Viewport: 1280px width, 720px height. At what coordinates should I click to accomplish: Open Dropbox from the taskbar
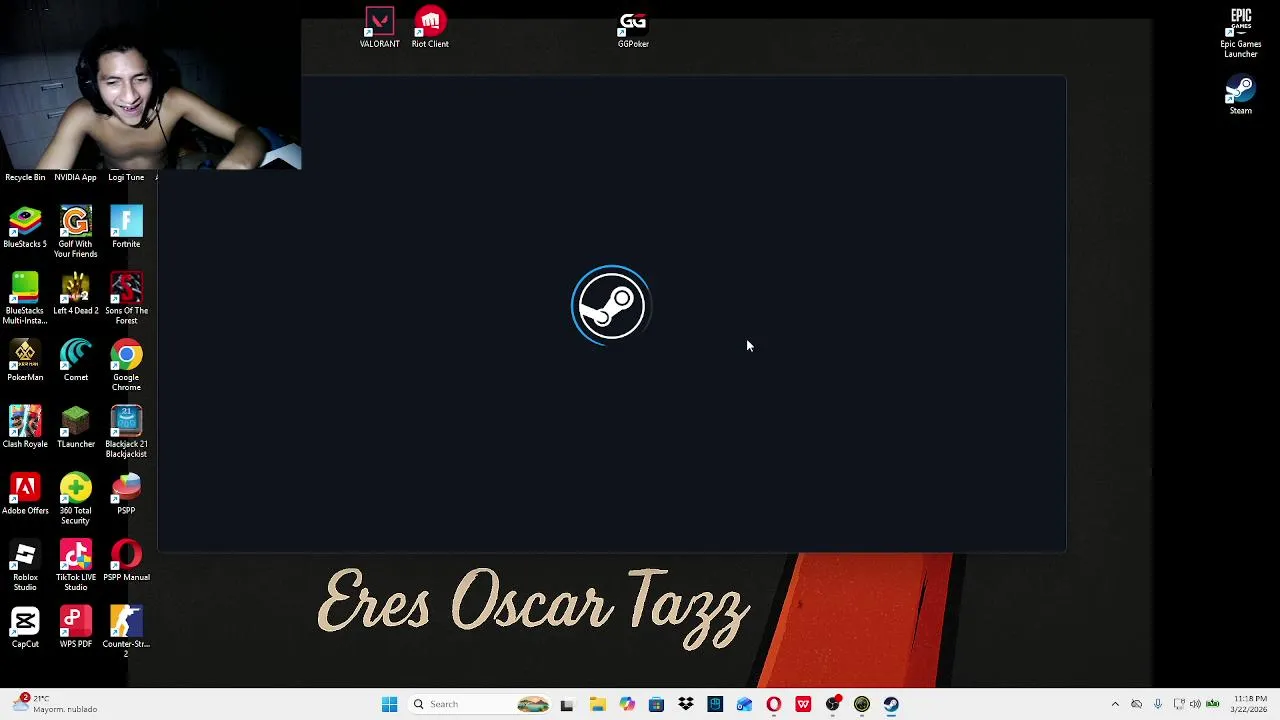point(686,704)
